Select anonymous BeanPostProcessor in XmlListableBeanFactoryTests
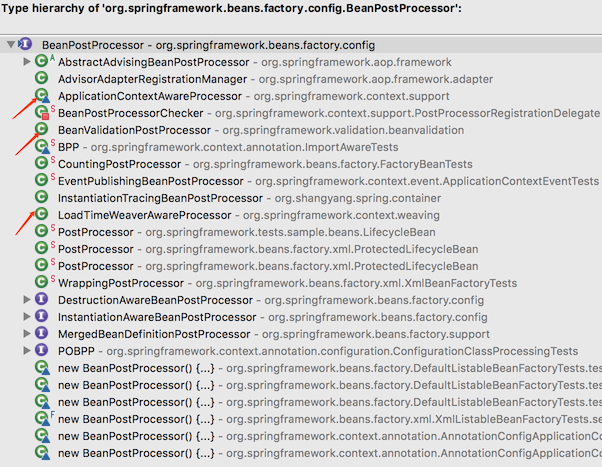The image size is (602, 467). coord(135,419)
